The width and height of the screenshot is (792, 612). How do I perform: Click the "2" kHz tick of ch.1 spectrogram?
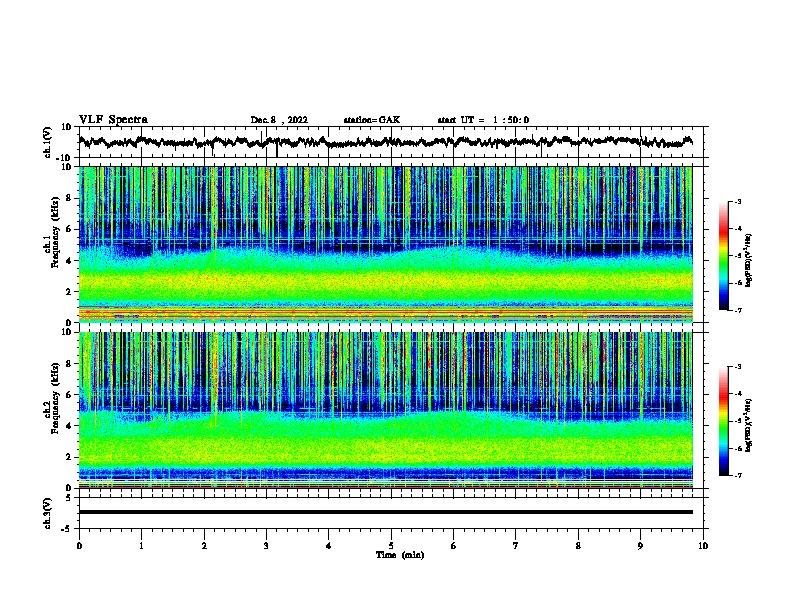click(69, 292)
